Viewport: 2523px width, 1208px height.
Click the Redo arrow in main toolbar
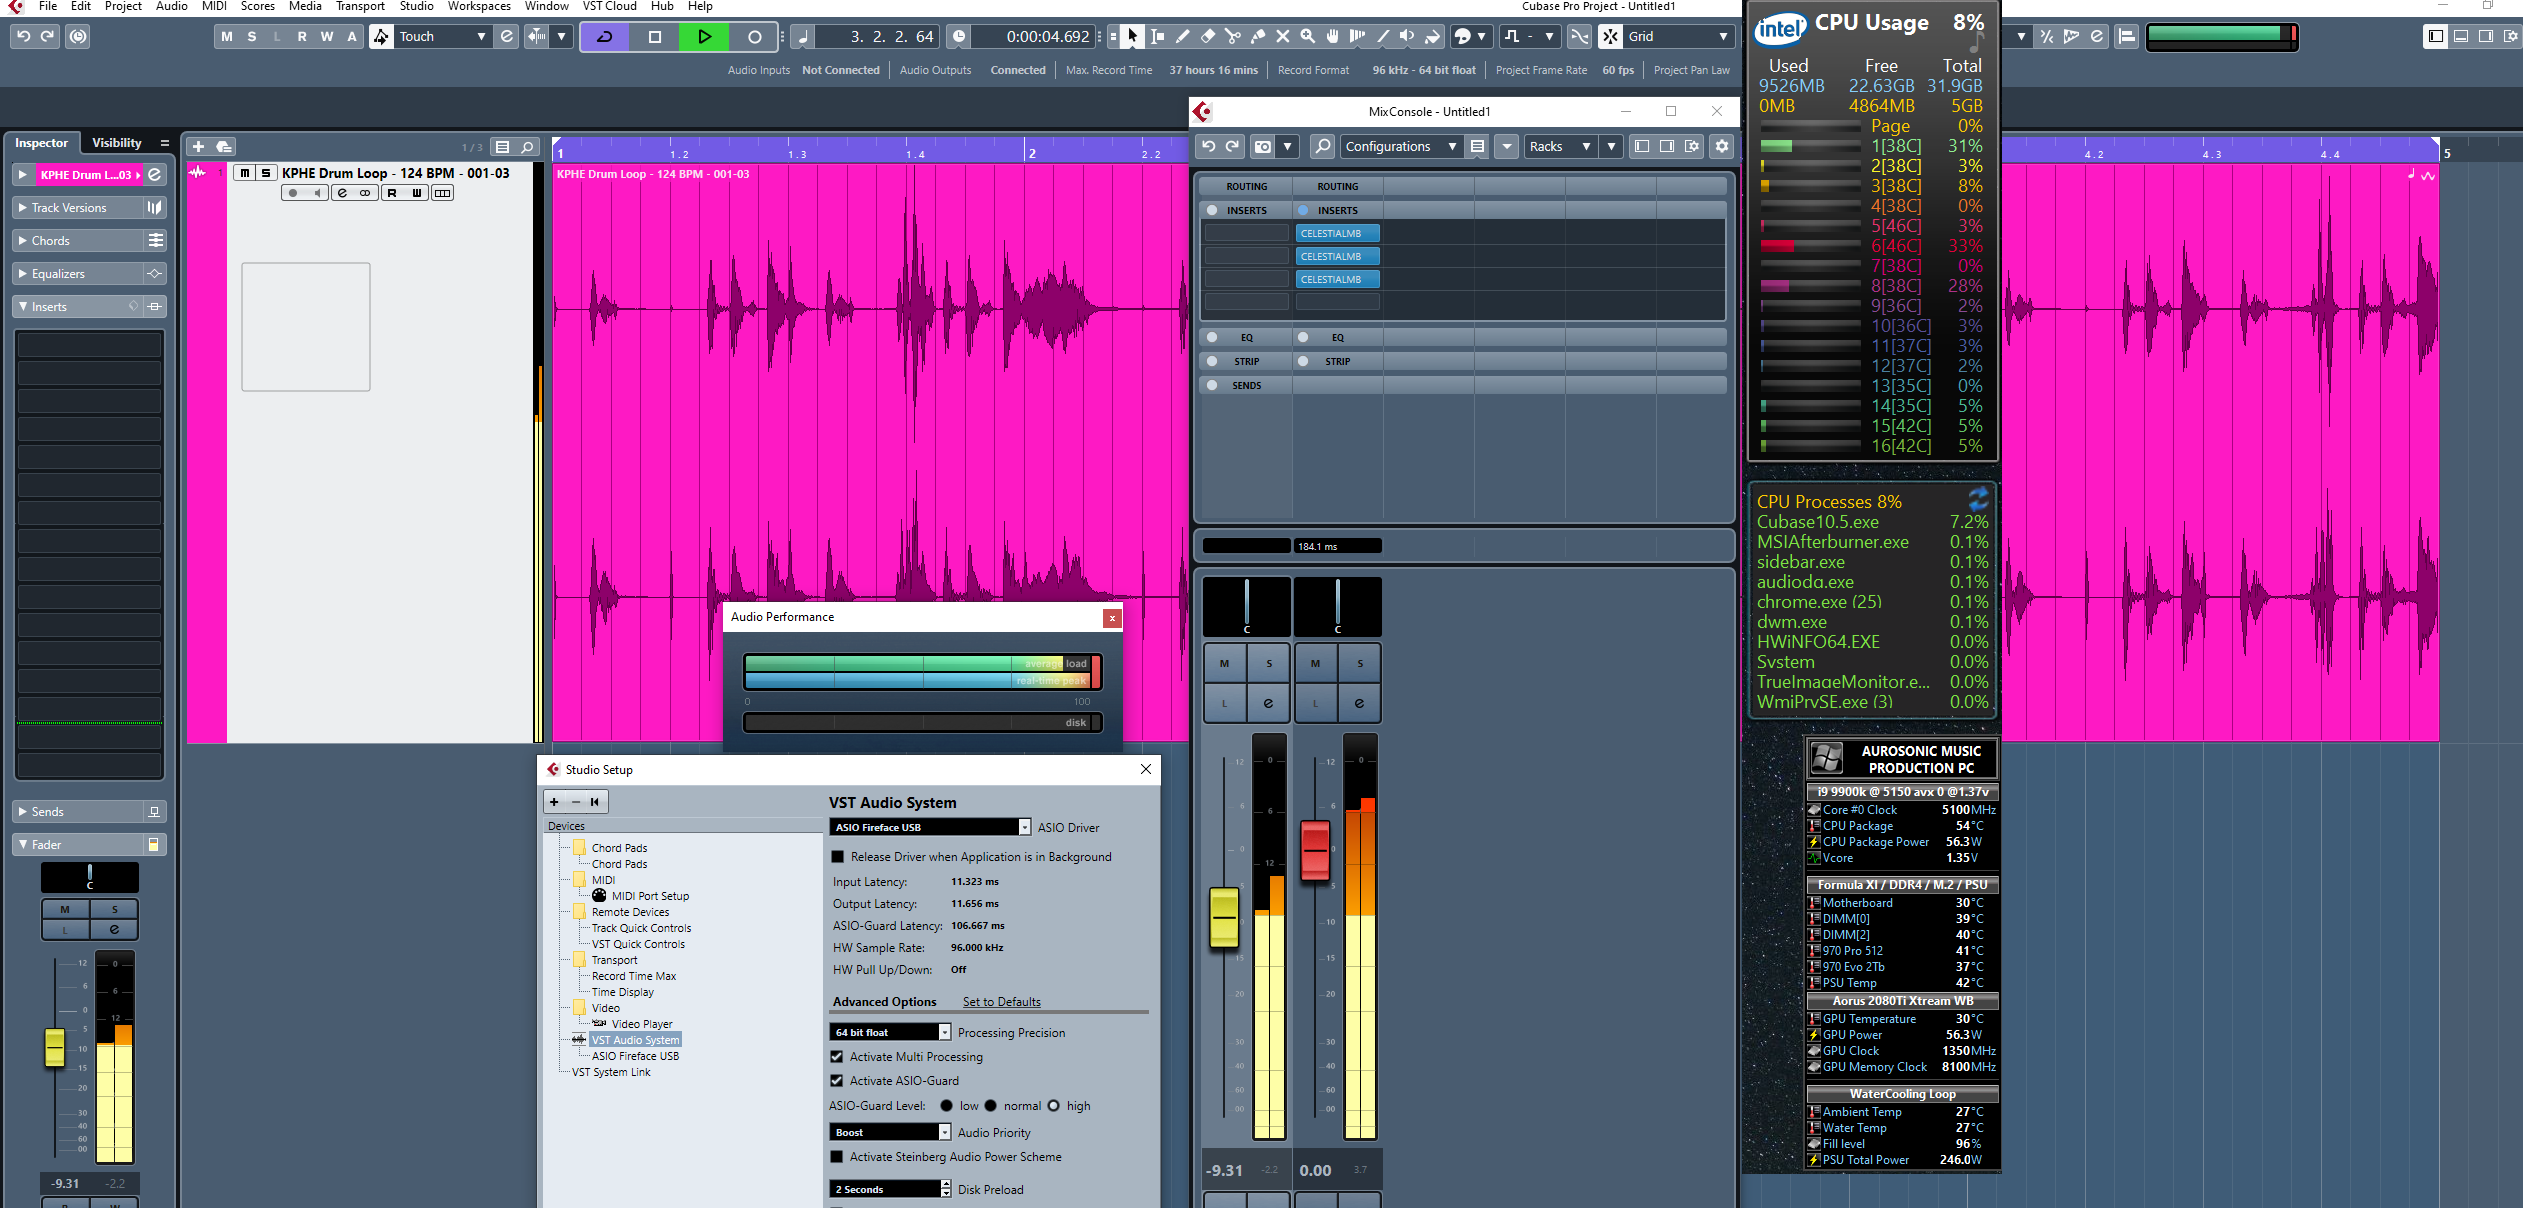[48, 37]
